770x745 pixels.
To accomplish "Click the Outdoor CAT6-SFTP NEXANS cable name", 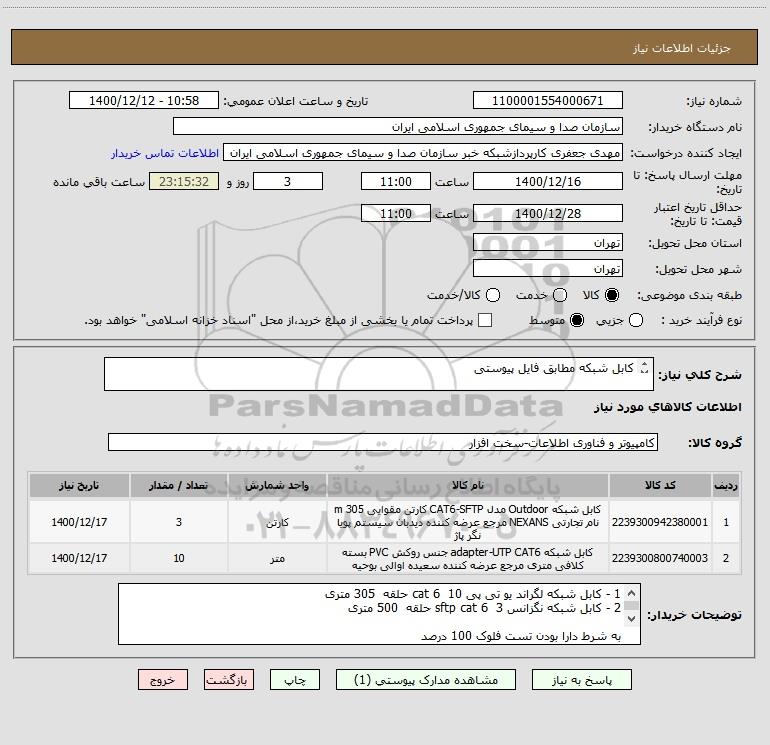I will pyautogui.click(x=467, y=522).
